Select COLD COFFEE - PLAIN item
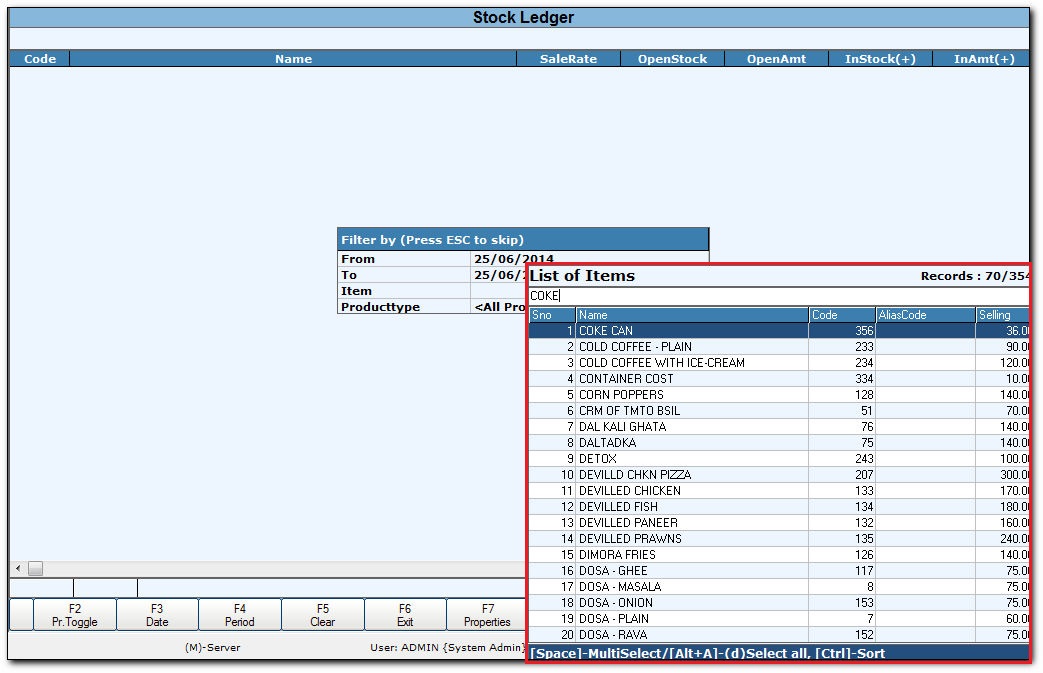Viewport: 1043px width, 673px height. click(x=692, y=347)
